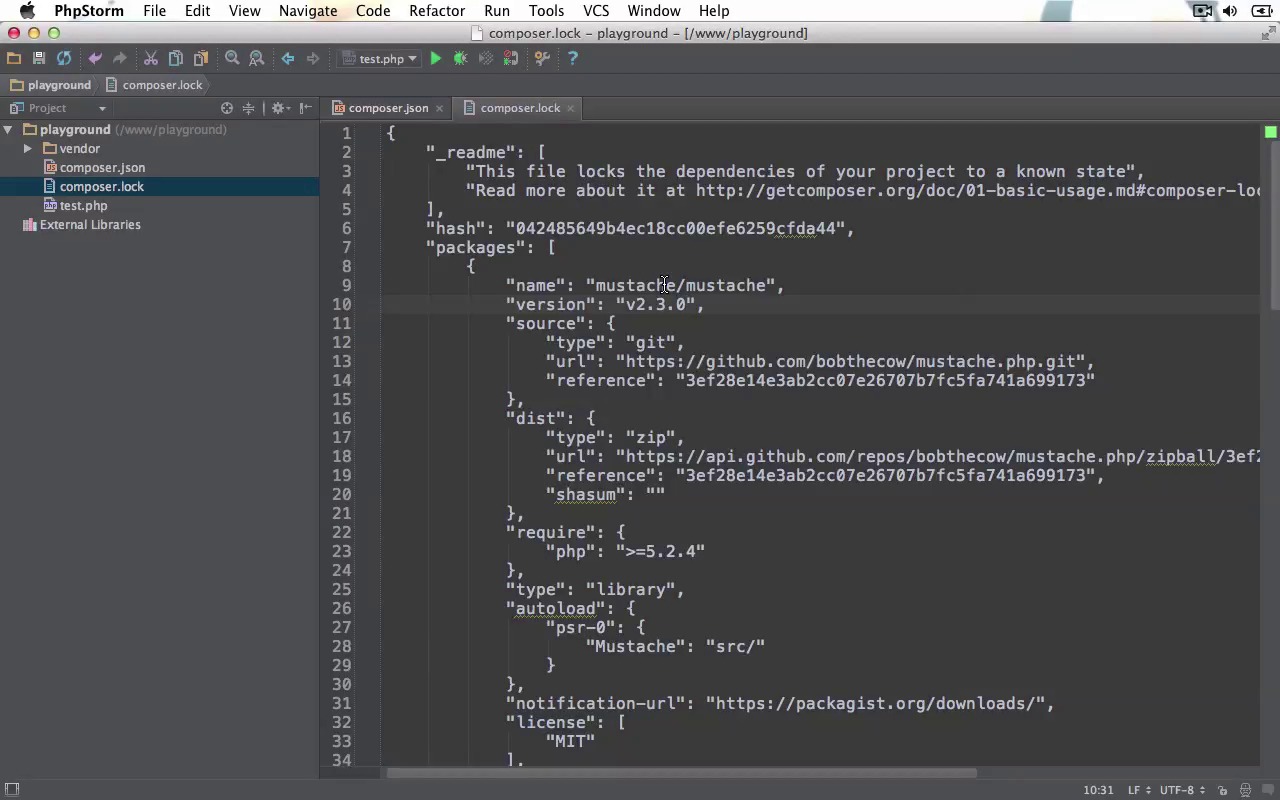The height and width of the screenshot is (800, 1280).
Task: Click Scroll from Source crosshair icon
Action: (x=227, y=108)
